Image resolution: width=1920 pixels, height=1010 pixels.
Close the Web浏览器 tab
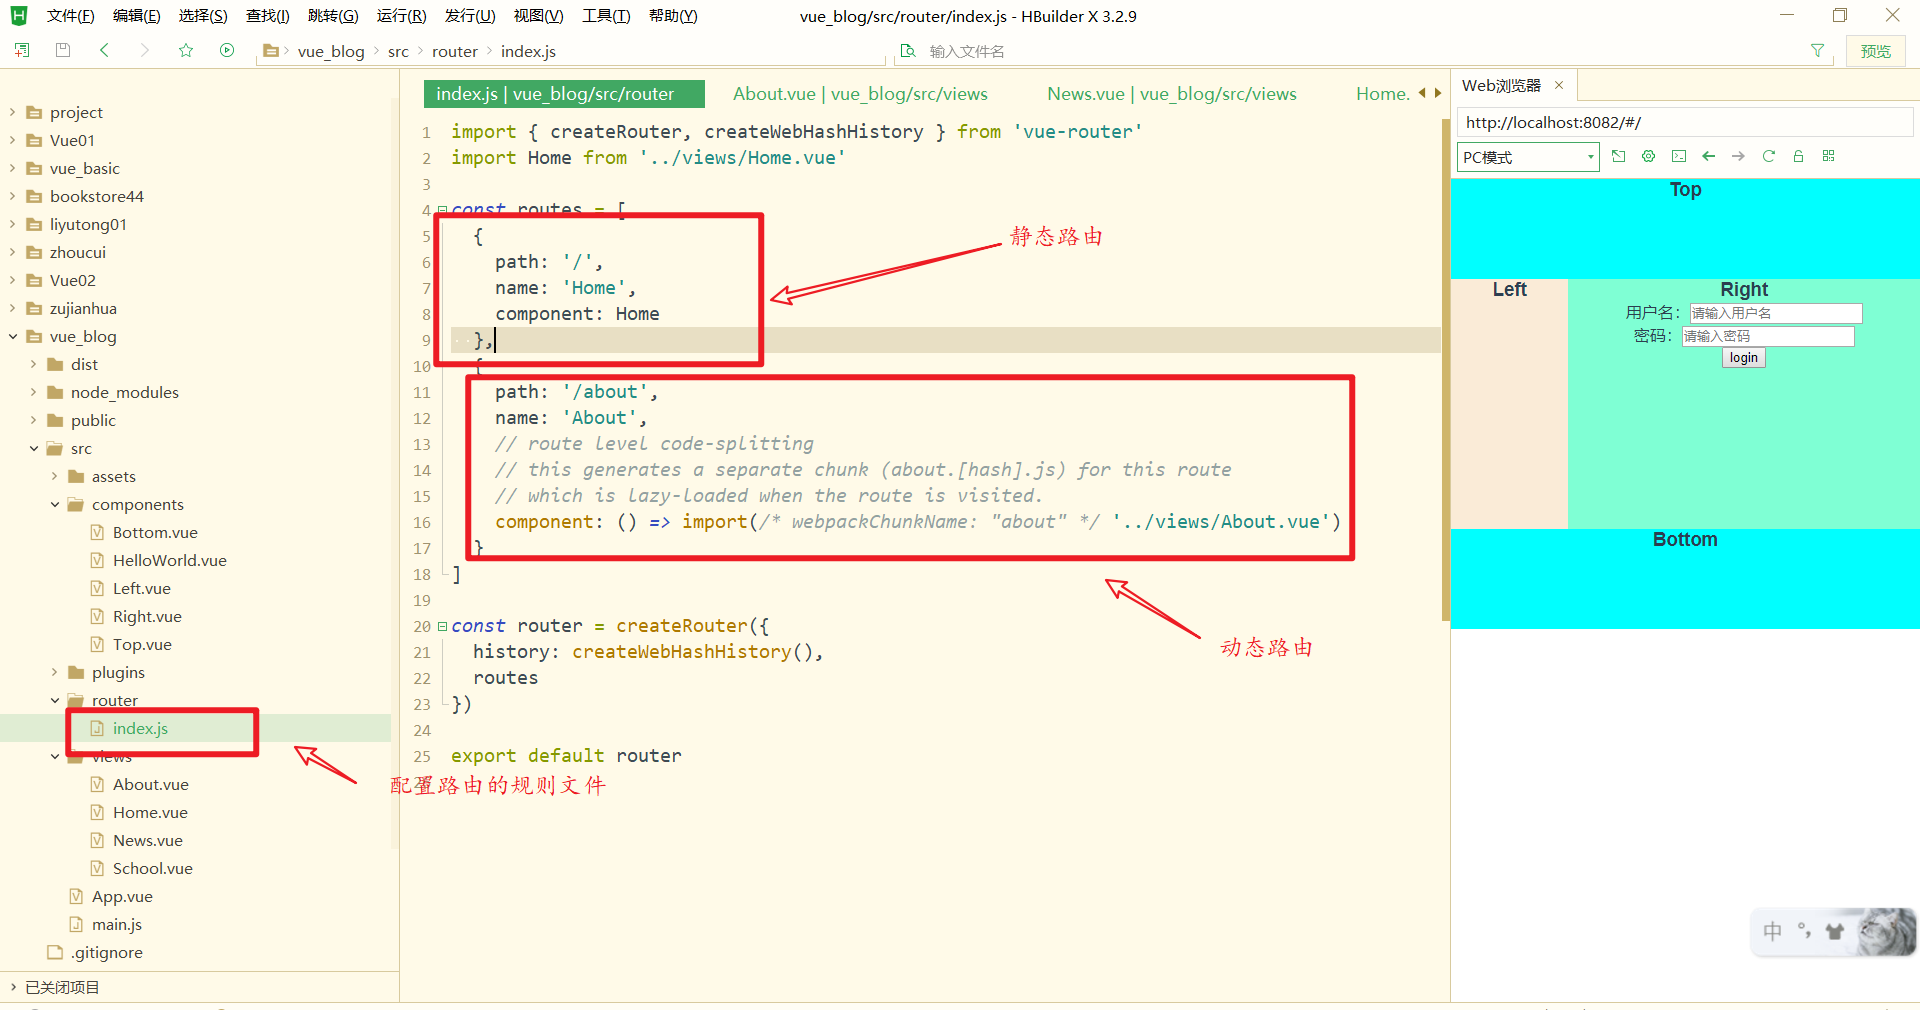1558,85
